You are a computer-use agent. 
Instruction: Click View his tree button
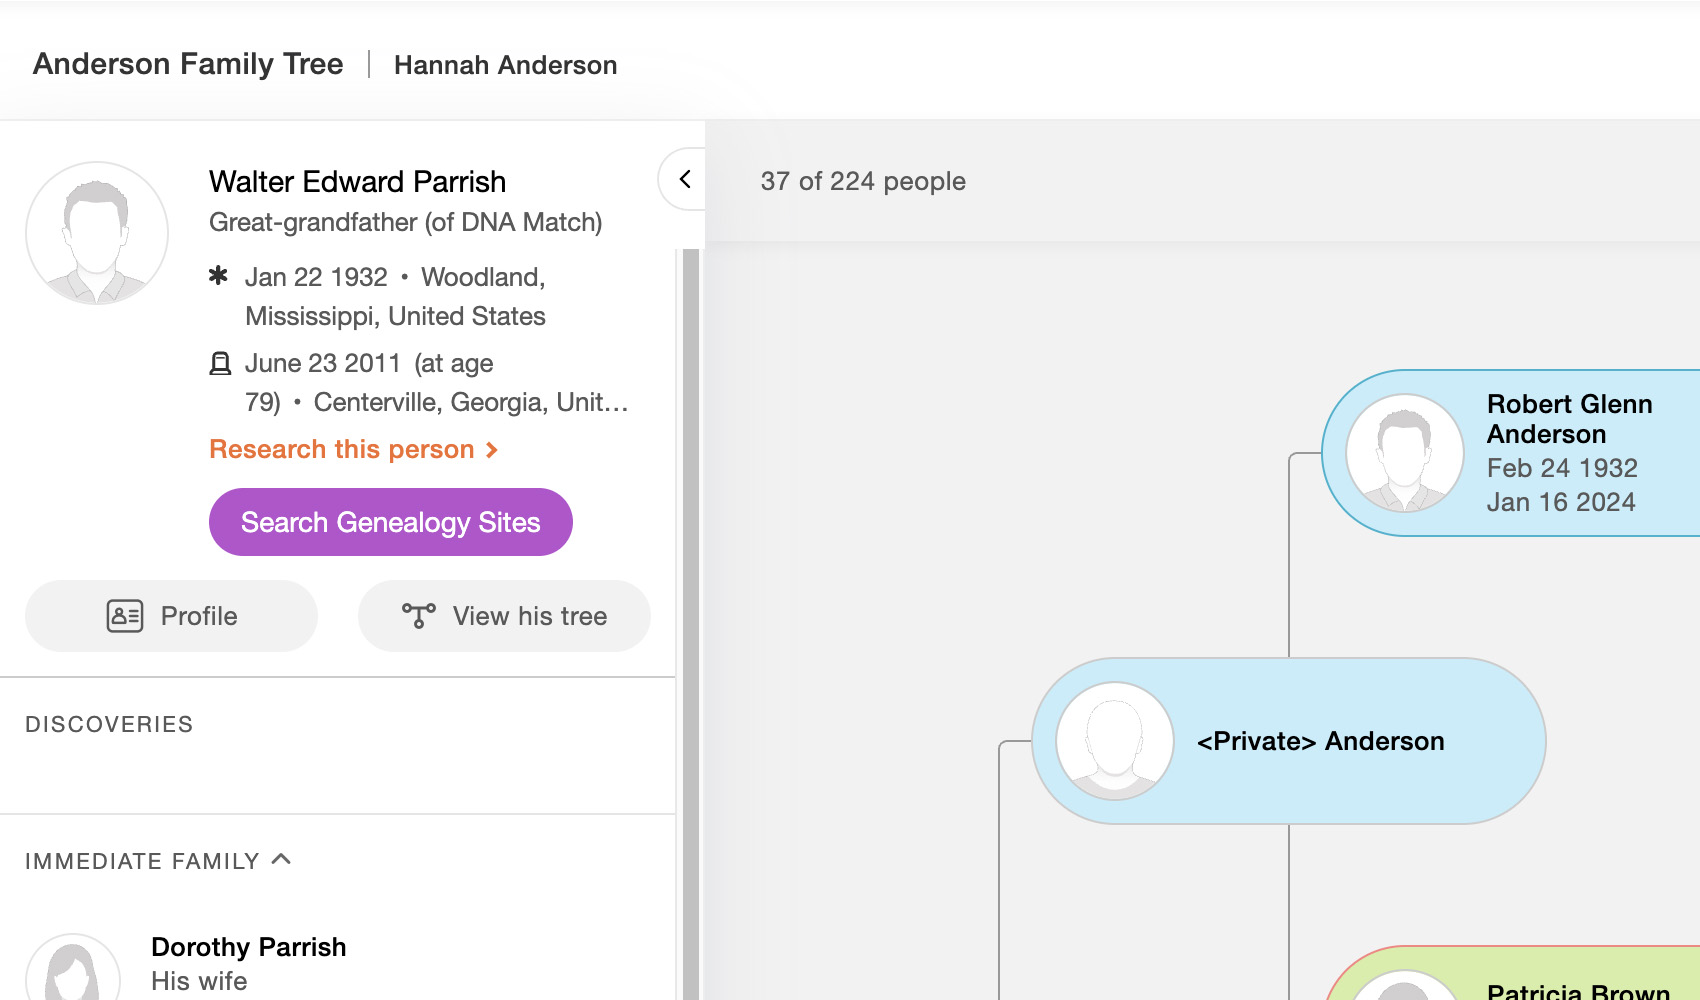504,616
